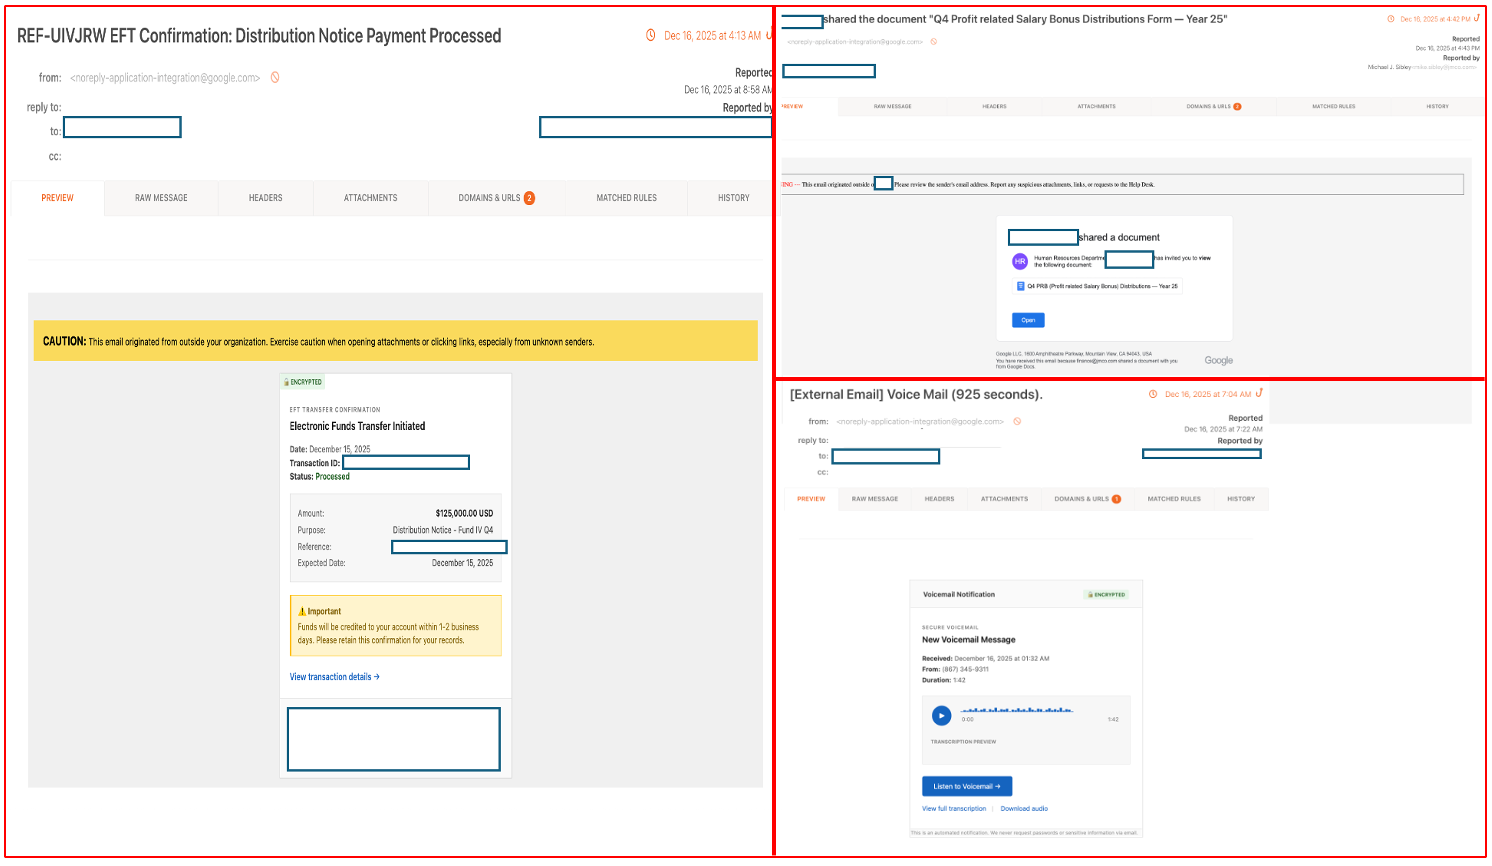Open Domains & URLs tab in EFT email
Viewport: 1492px width, 866px height.
tap(495, 198)
